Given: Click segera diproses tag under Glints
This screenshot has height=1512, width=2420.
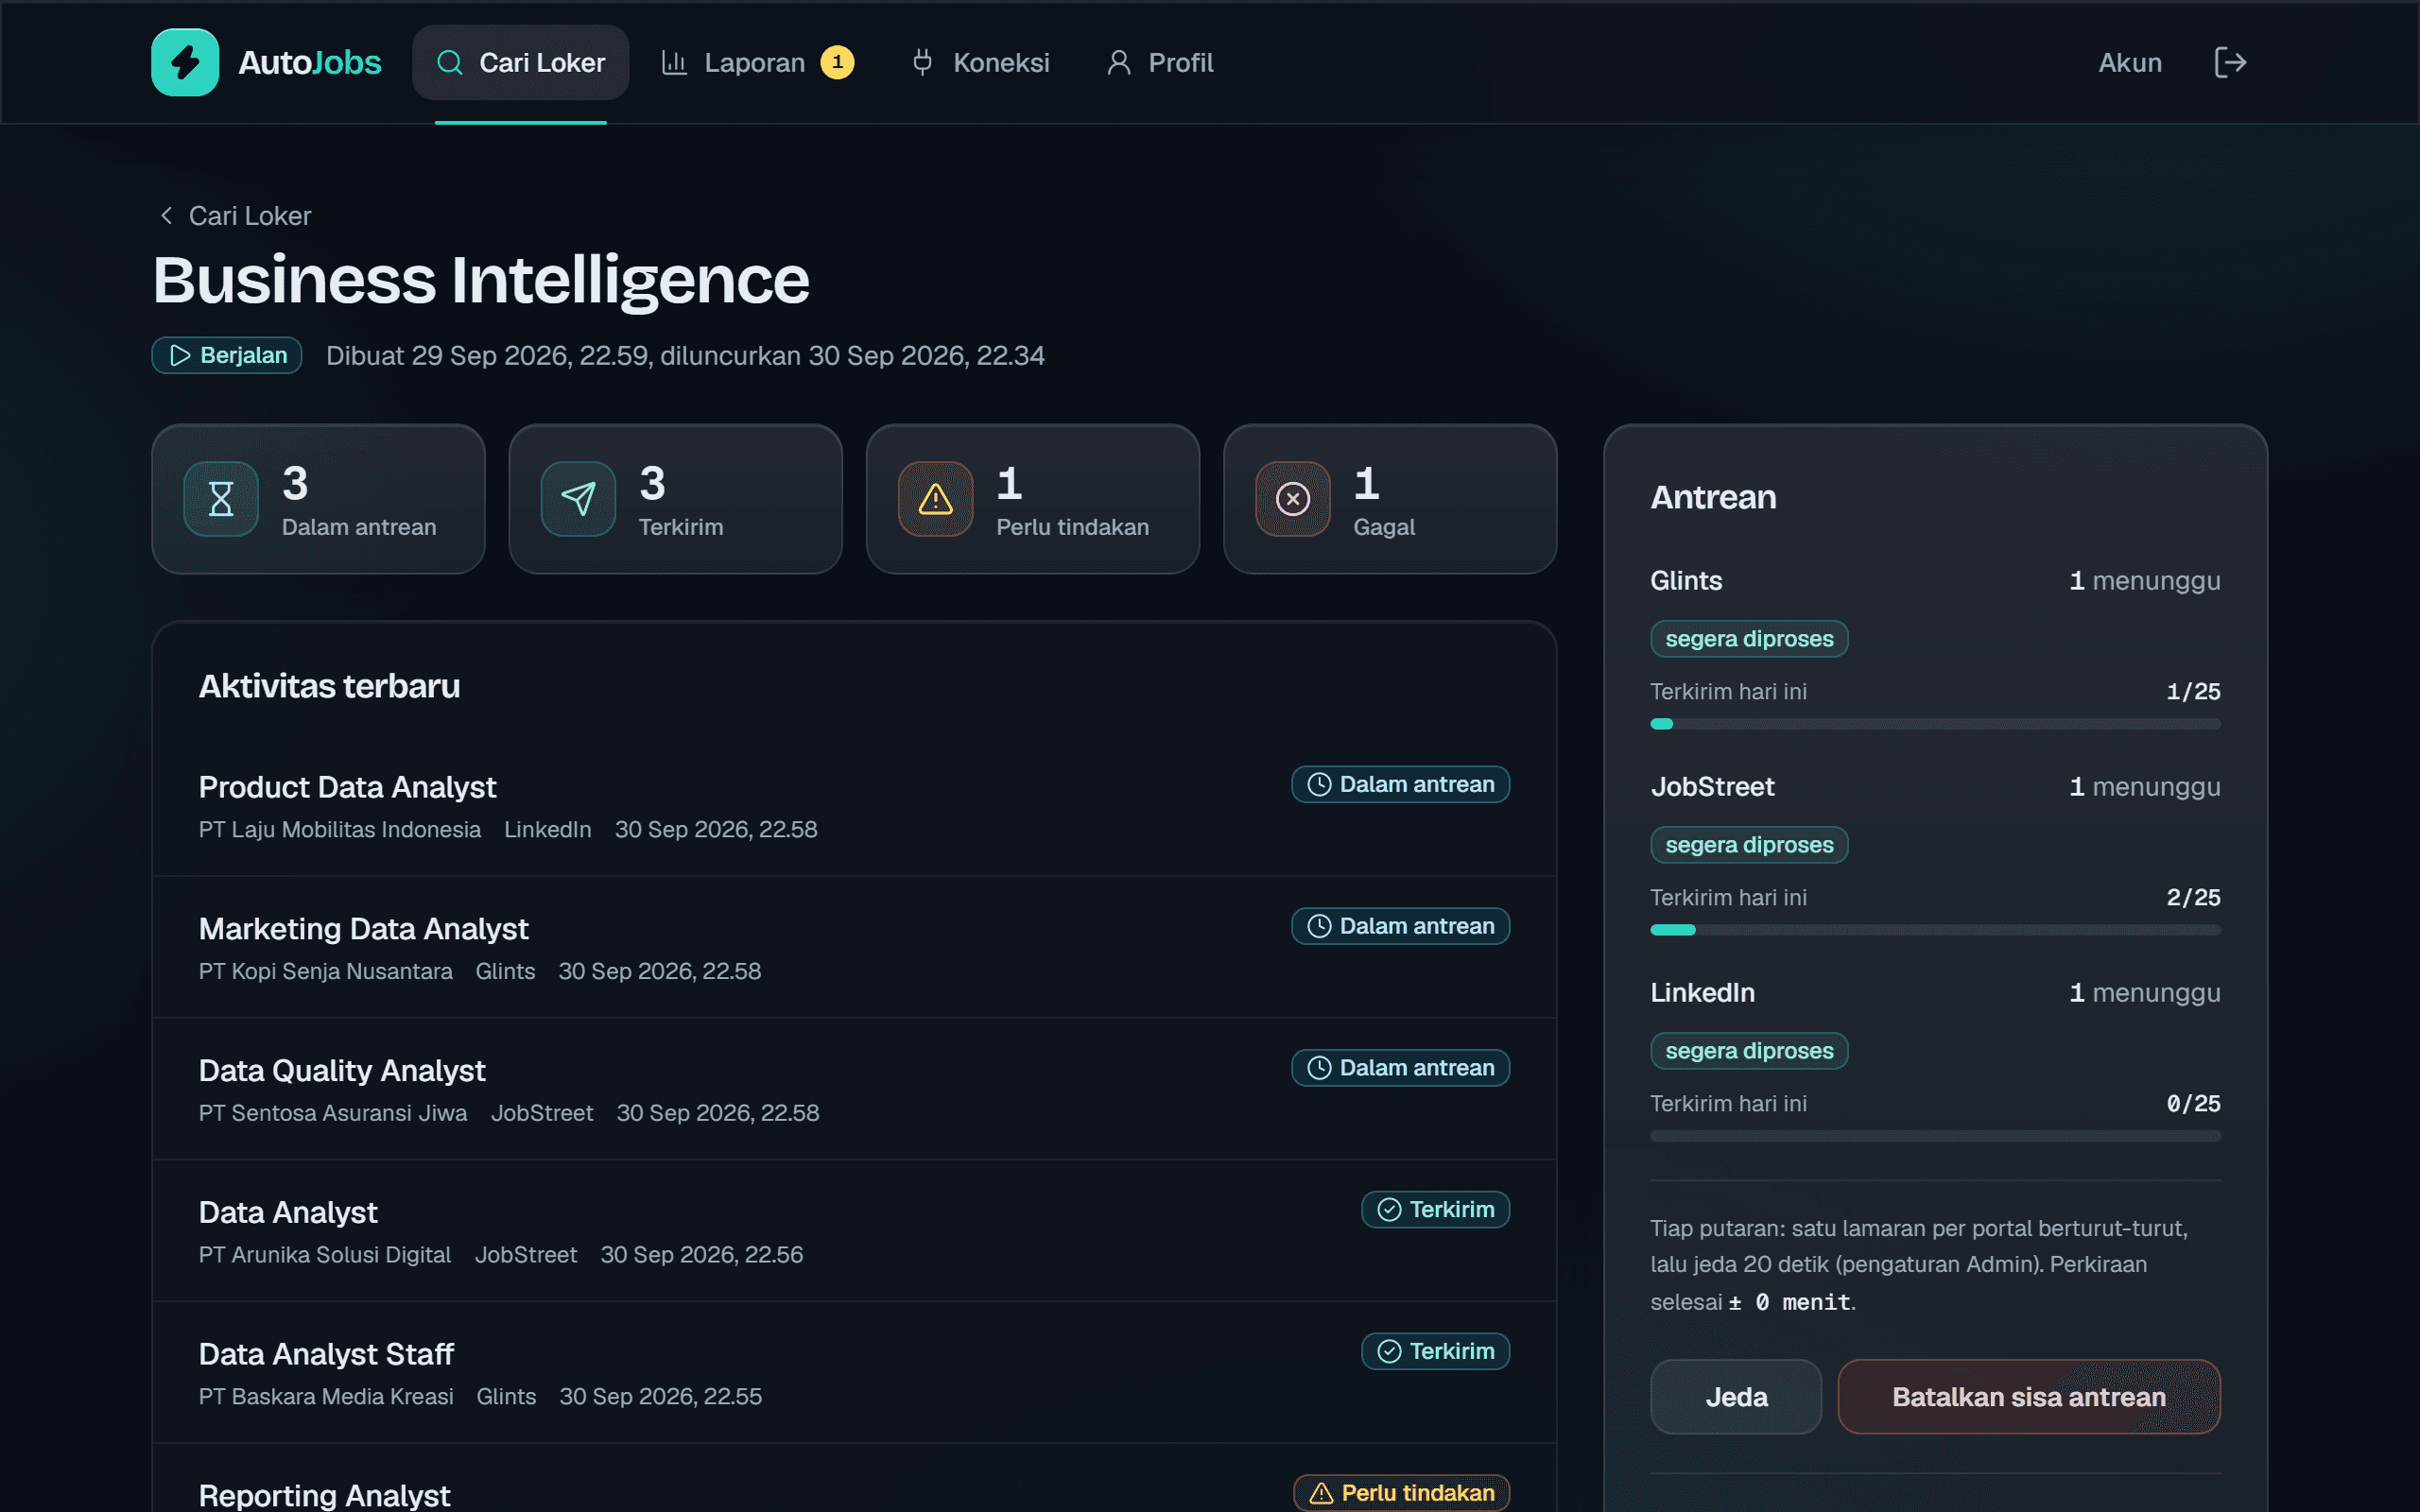Looking at the screenshot, I should click(1749, 638).
